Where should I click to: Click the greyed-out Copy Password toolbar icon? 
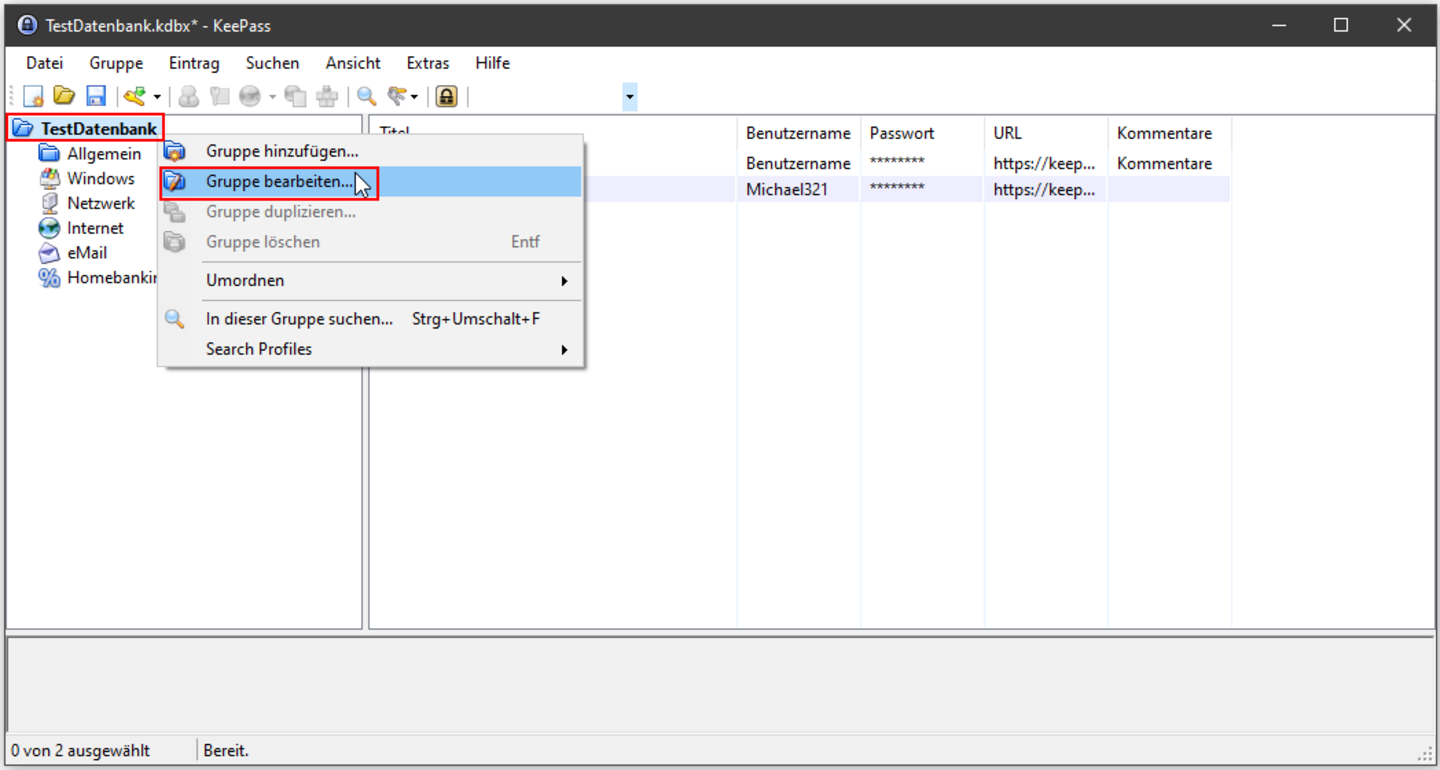click(x=219, y=96)
